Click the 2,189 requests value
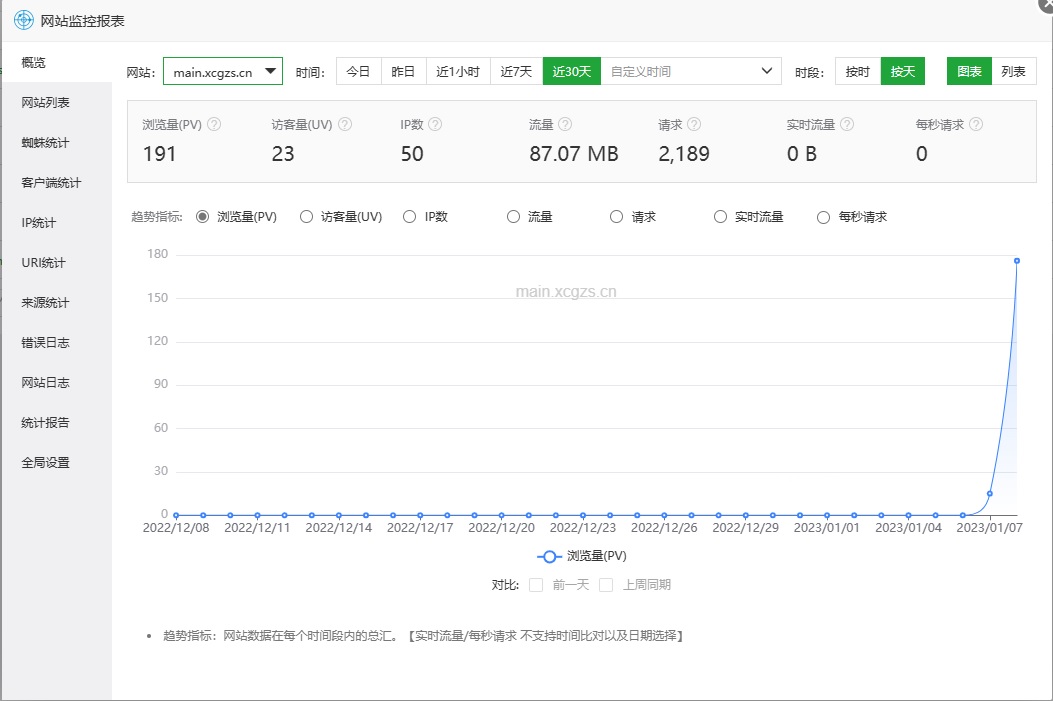The image size is (1053, 701). tap(684, 154)
